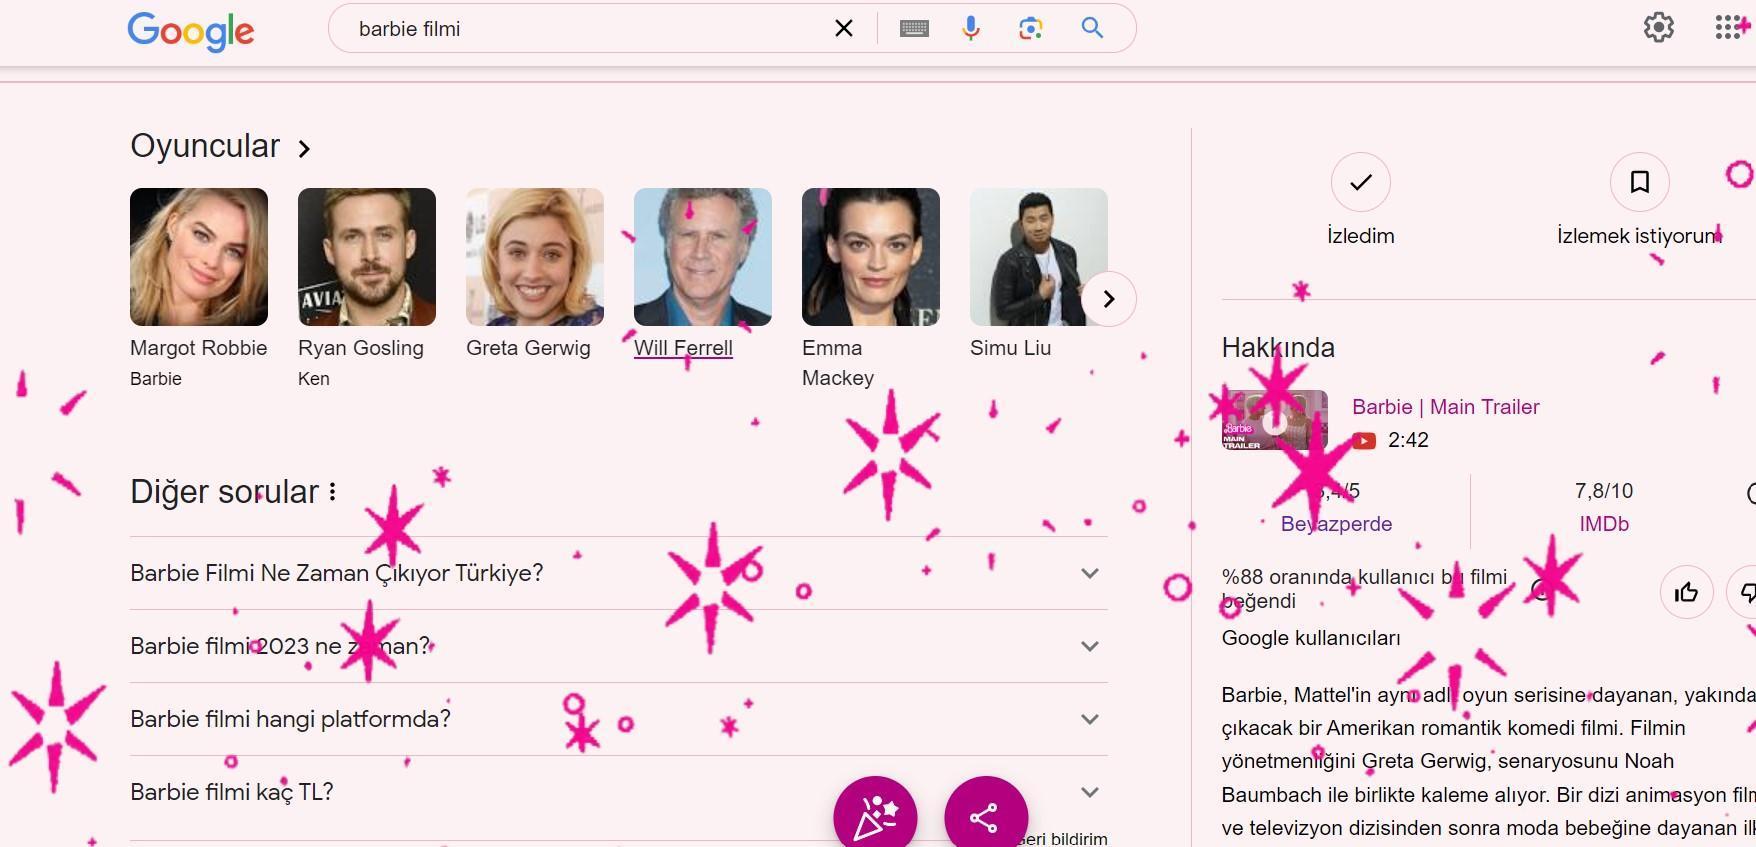Click the Google logo
Screen dimensions: 1756x847
click(191, 30)
